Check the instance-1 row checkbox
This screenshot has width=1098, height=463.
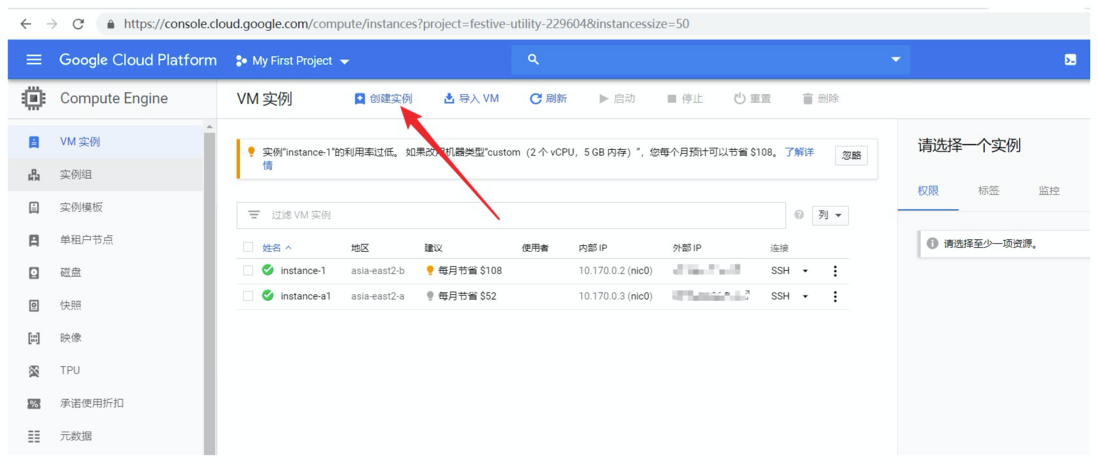click(248, 271)
